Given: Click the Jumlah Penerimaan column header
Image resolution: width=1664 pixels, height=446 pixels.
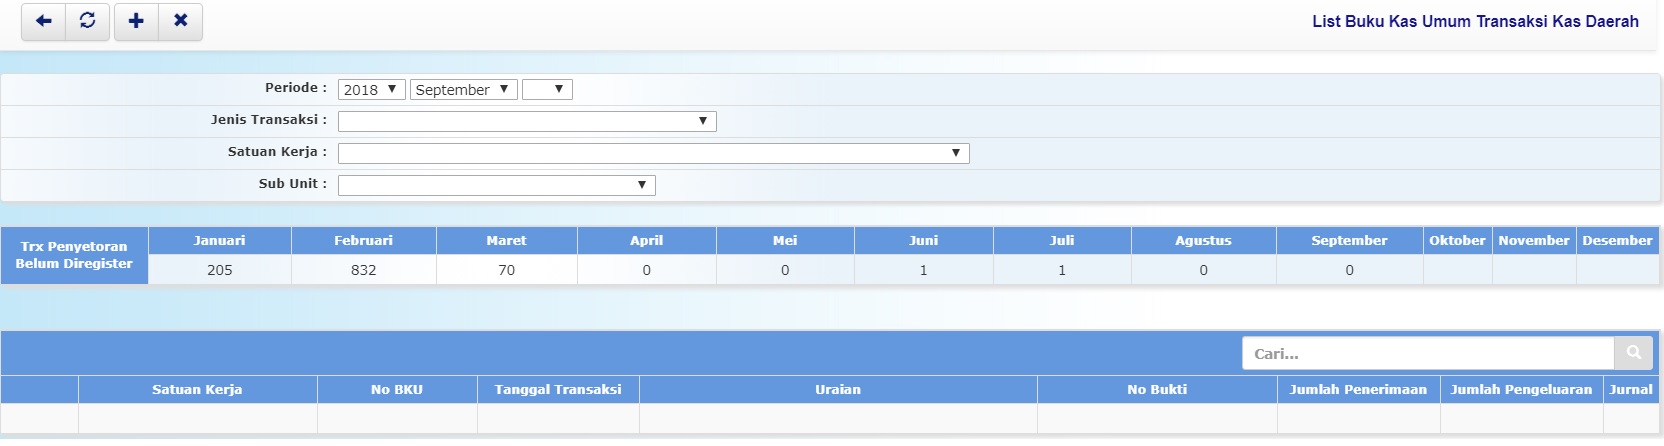Looking at the screenshot, I should 1358,389.
